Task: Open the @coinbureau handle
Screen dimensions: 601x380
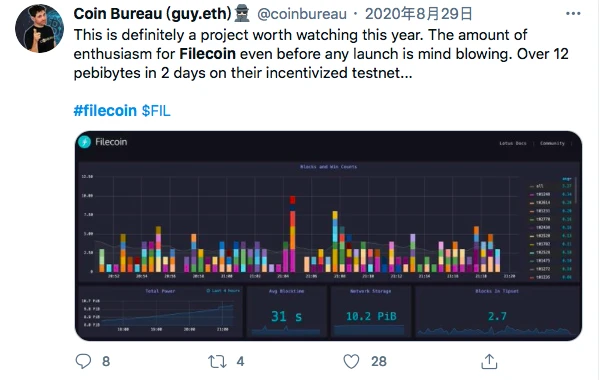Action: [x=302, y=14]
